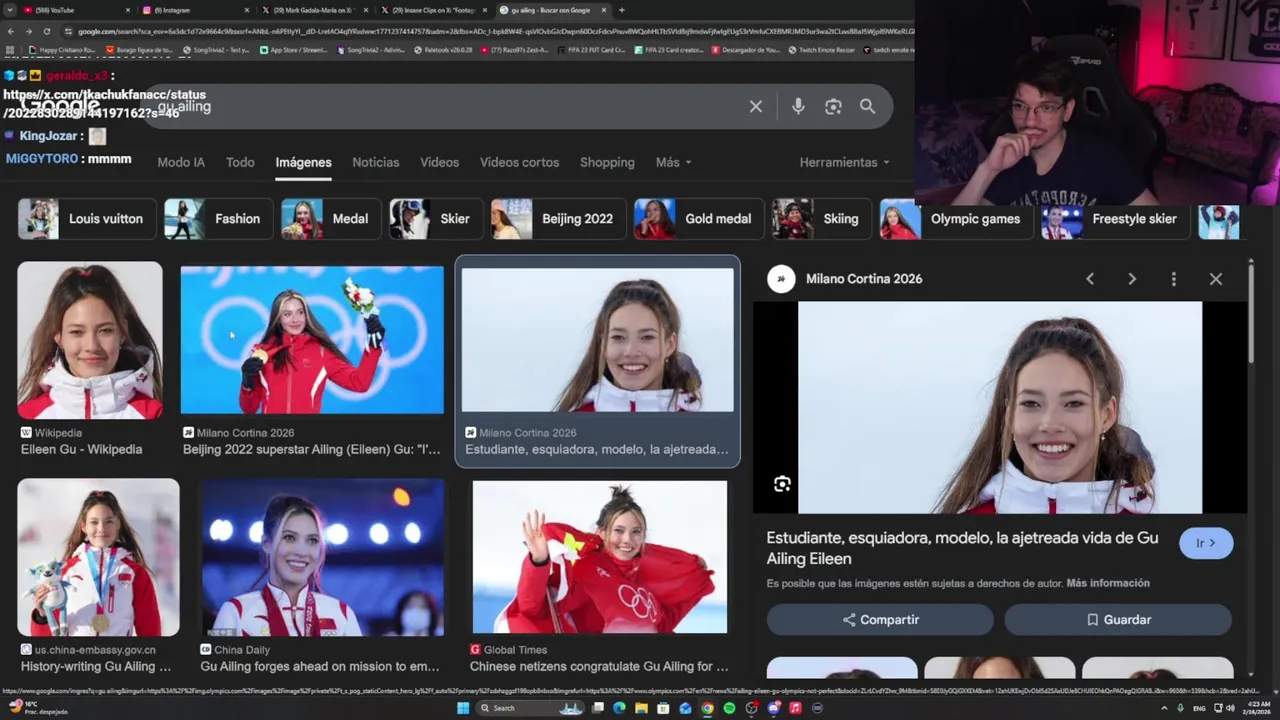Screen dimensions: 1280x720
Task: Click the Ir visit button
Action: (x=1206, y=543)
